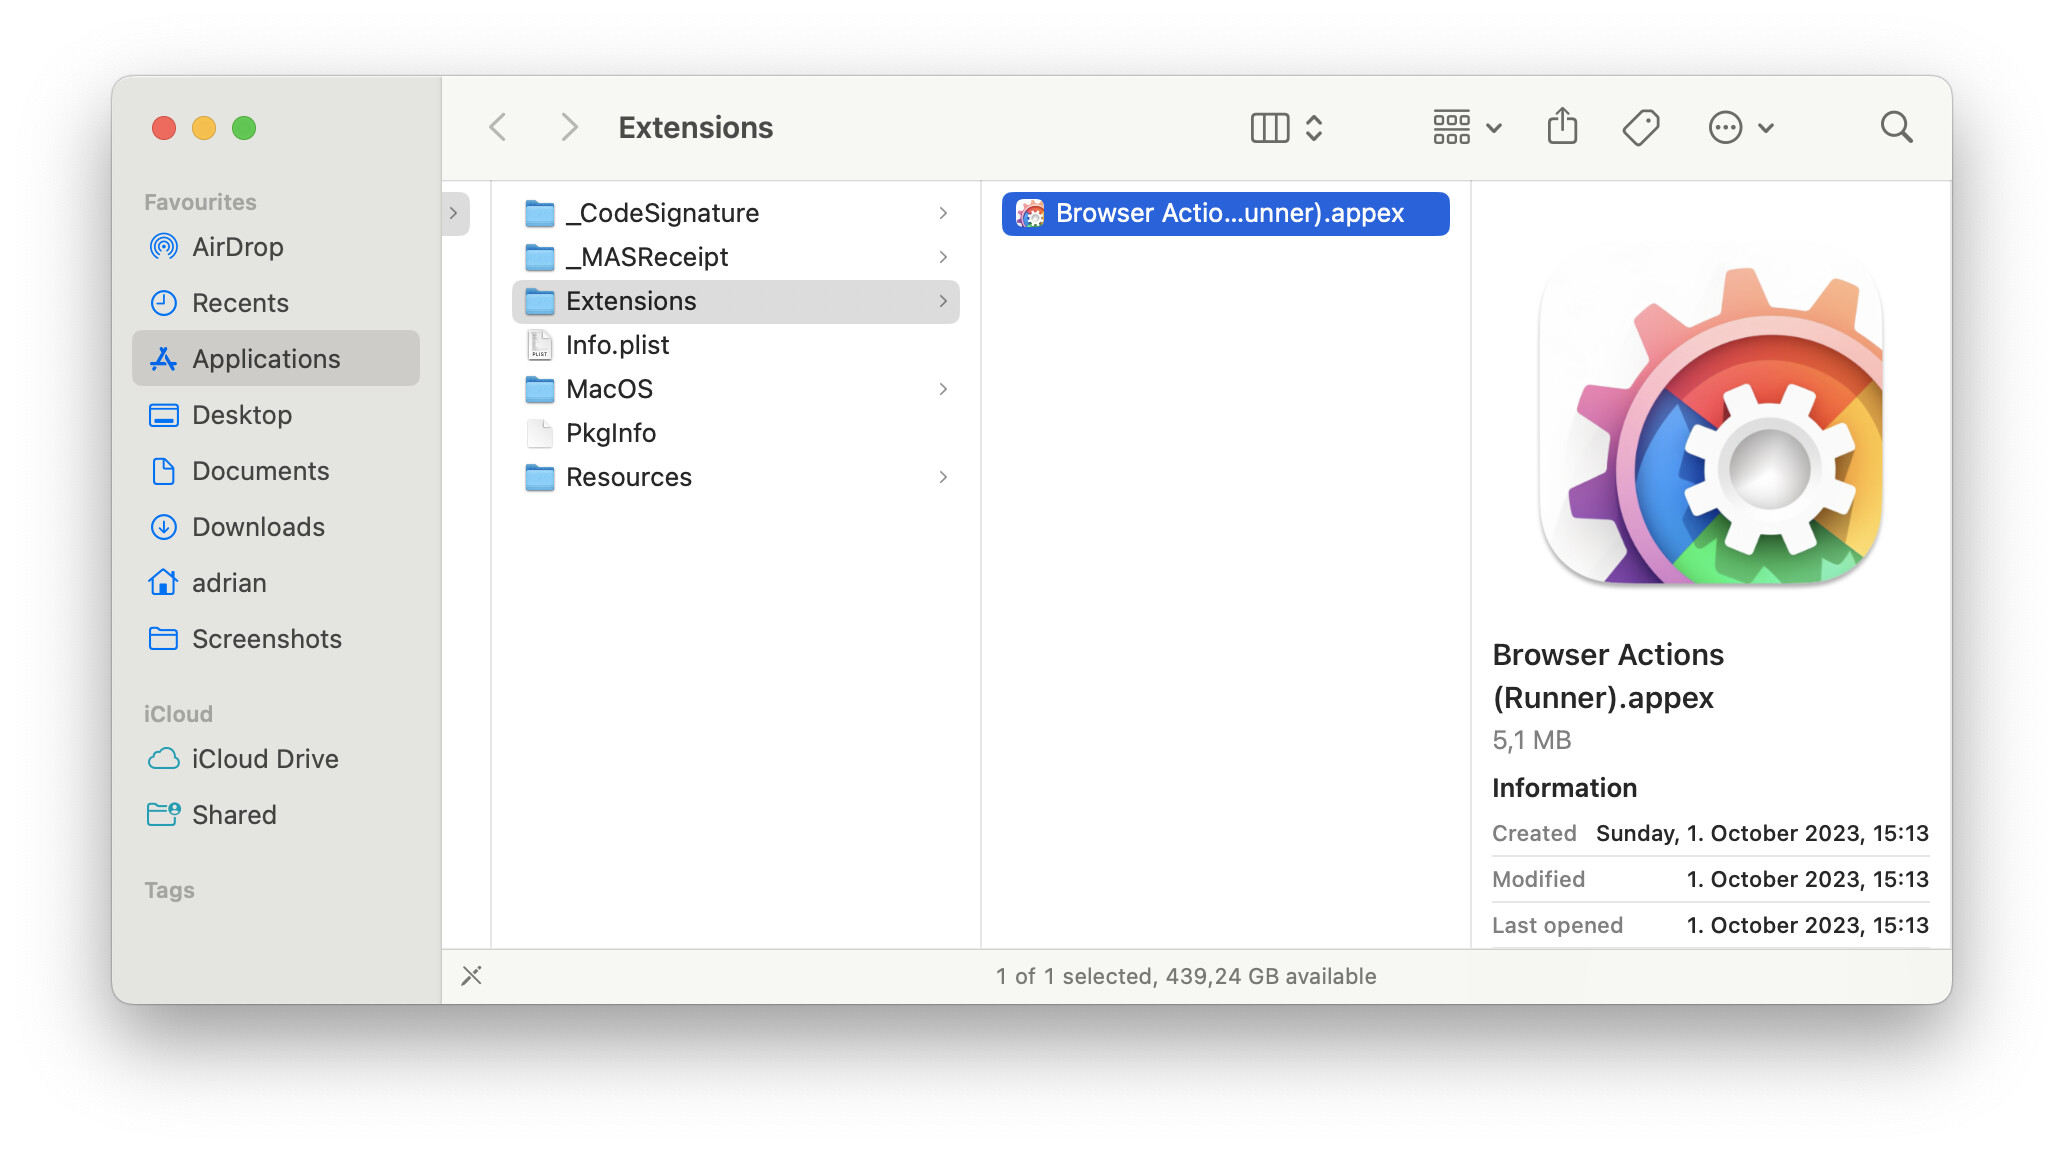
Task: Select the Info.plist file
Action: [617, 345]
